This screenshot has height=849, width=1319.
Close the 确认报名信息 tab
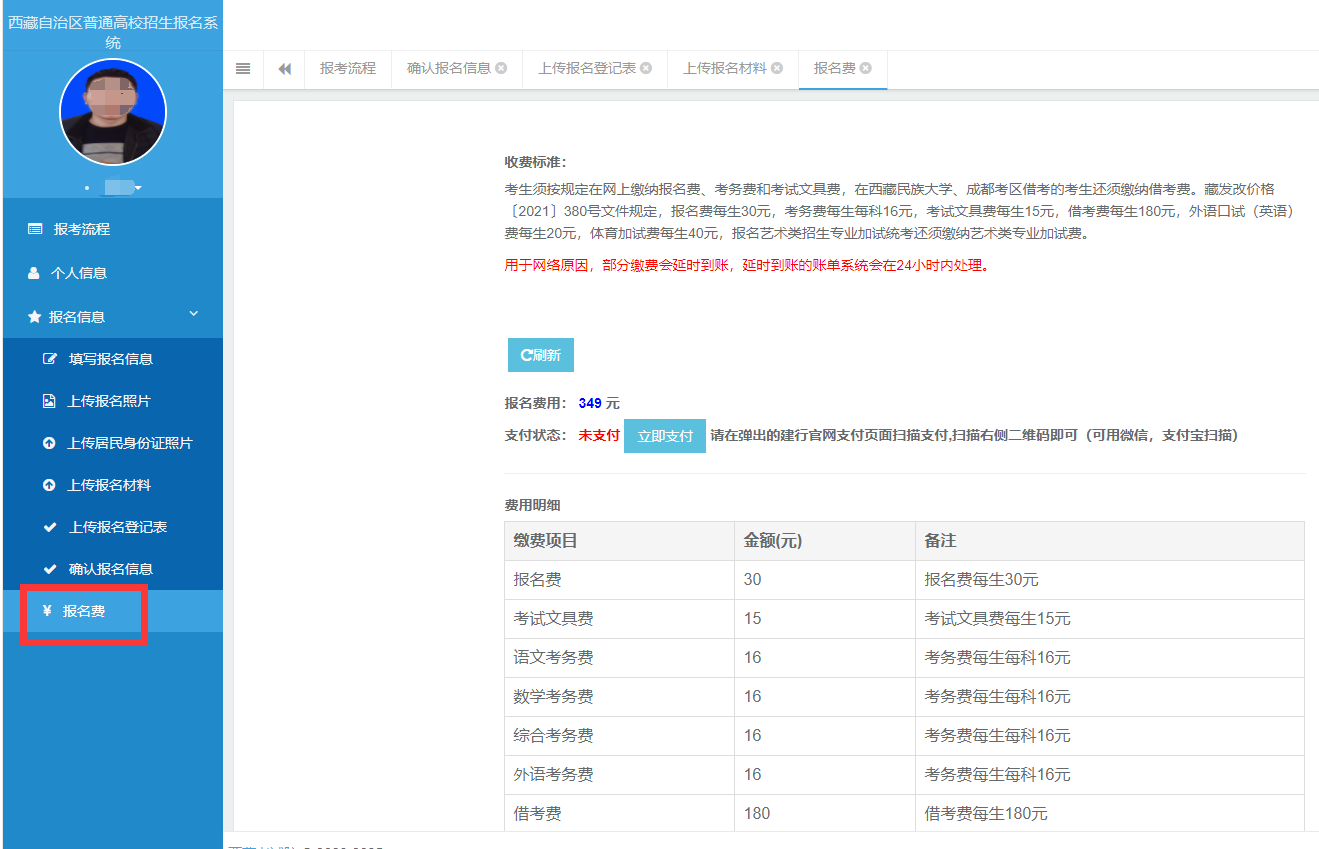pos(501,68)
